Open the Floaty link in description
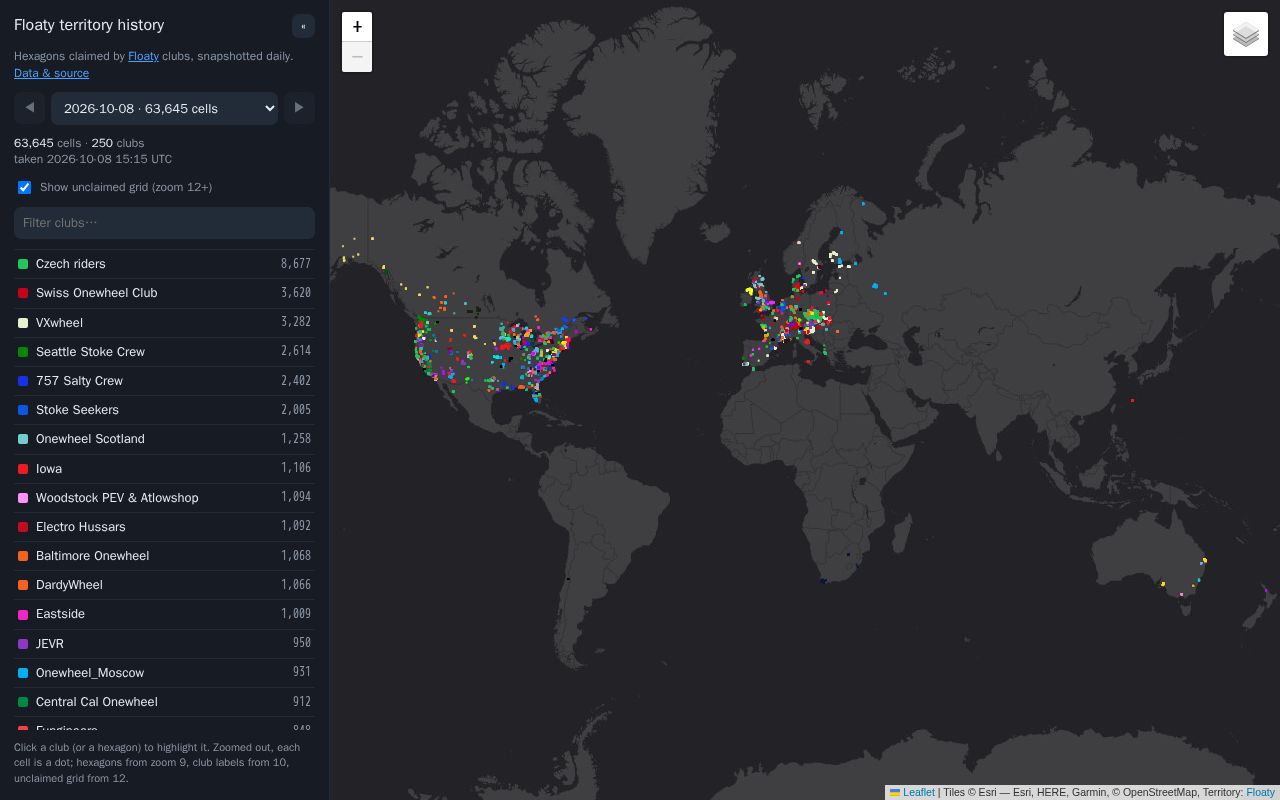1280x800 pixels. pyautogui.click(x=143, y=56)
